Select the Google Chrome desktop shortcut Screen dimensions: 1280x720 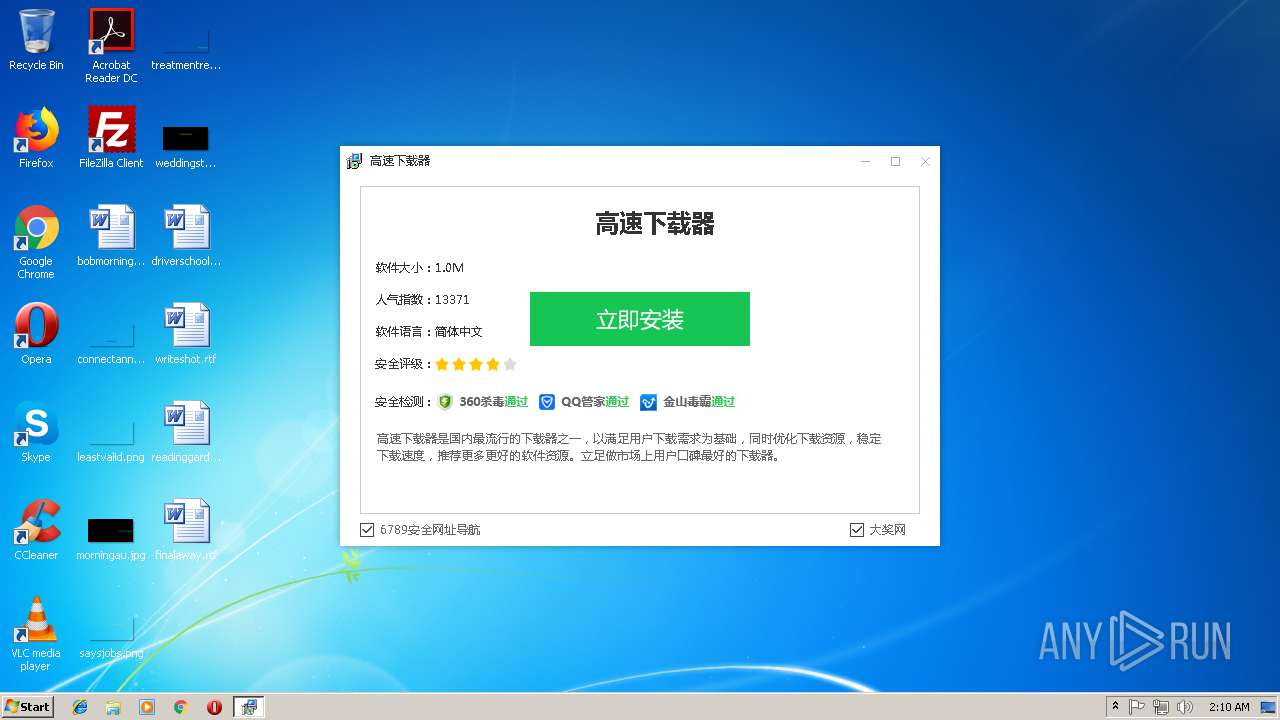pyautogui.click(x=36, y=242)
